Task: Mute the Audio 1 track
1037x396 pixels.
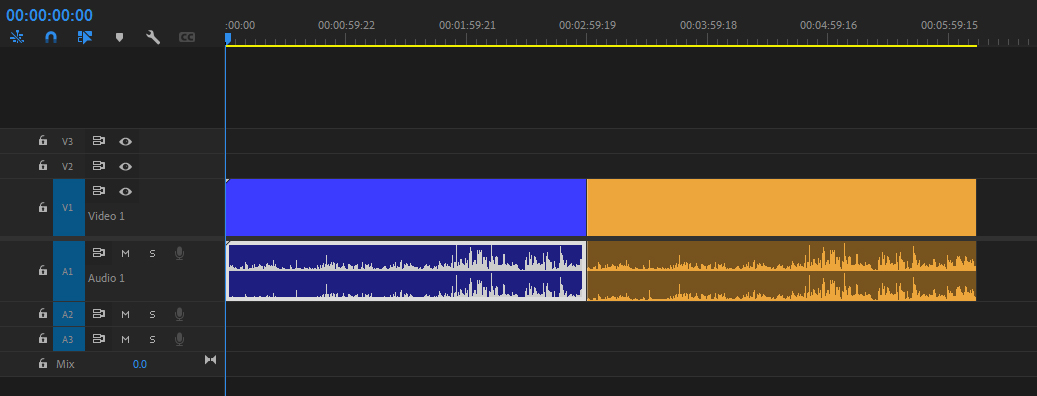Action: 125,253
